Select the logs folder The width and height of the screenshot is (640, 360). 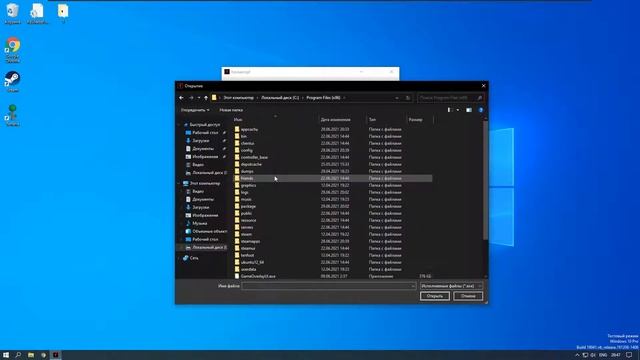point(244,192)
